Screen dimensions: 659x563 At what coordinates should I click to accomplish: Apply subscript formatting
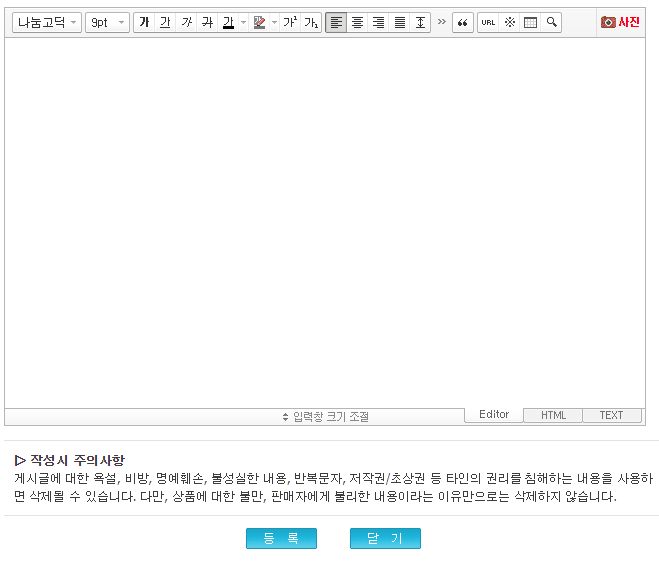tap(311, 22)
